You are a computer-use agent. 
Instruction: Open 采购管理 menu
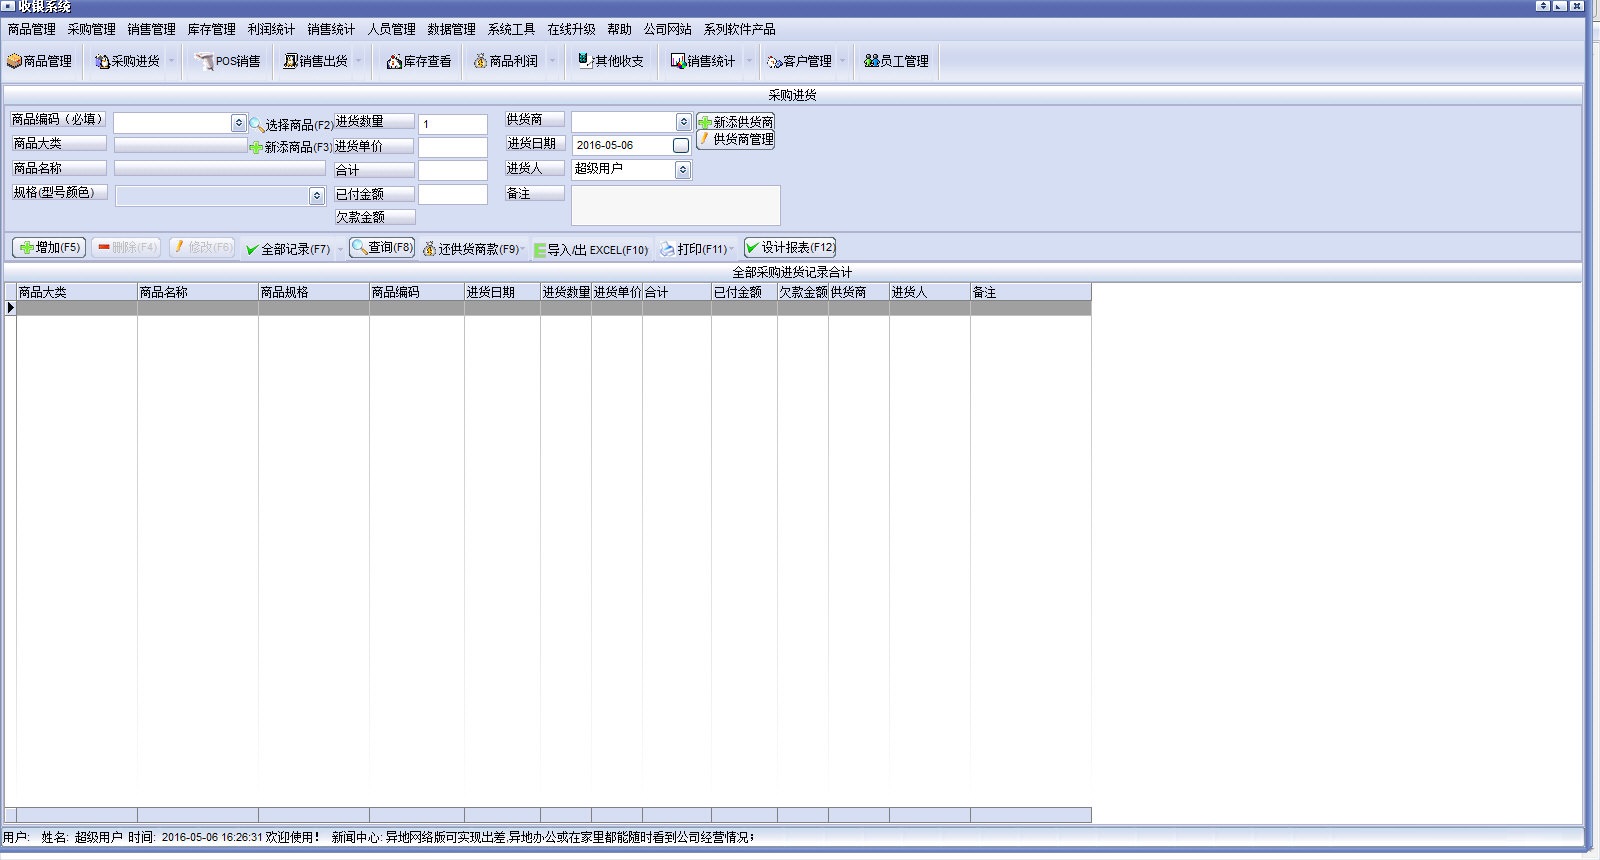coord(92,29)
